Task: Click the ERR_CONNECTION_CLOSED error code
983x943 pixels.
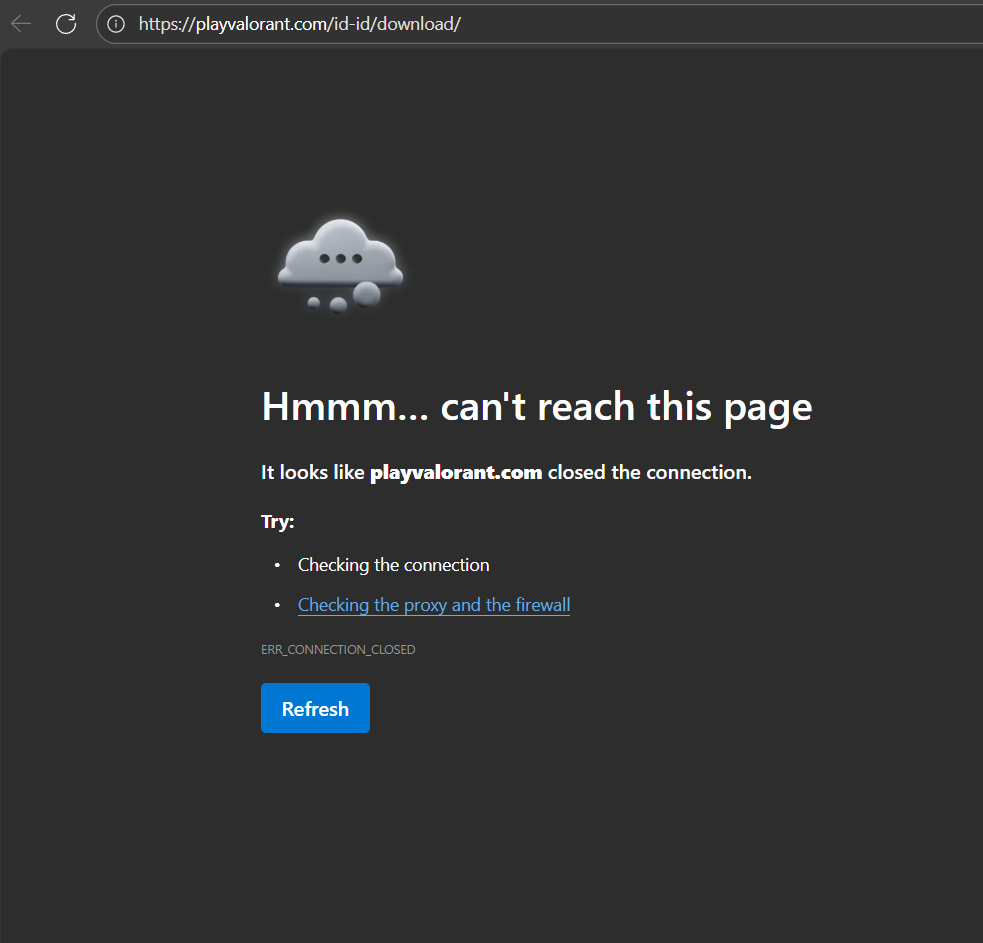Action: [x=338, y=650]
